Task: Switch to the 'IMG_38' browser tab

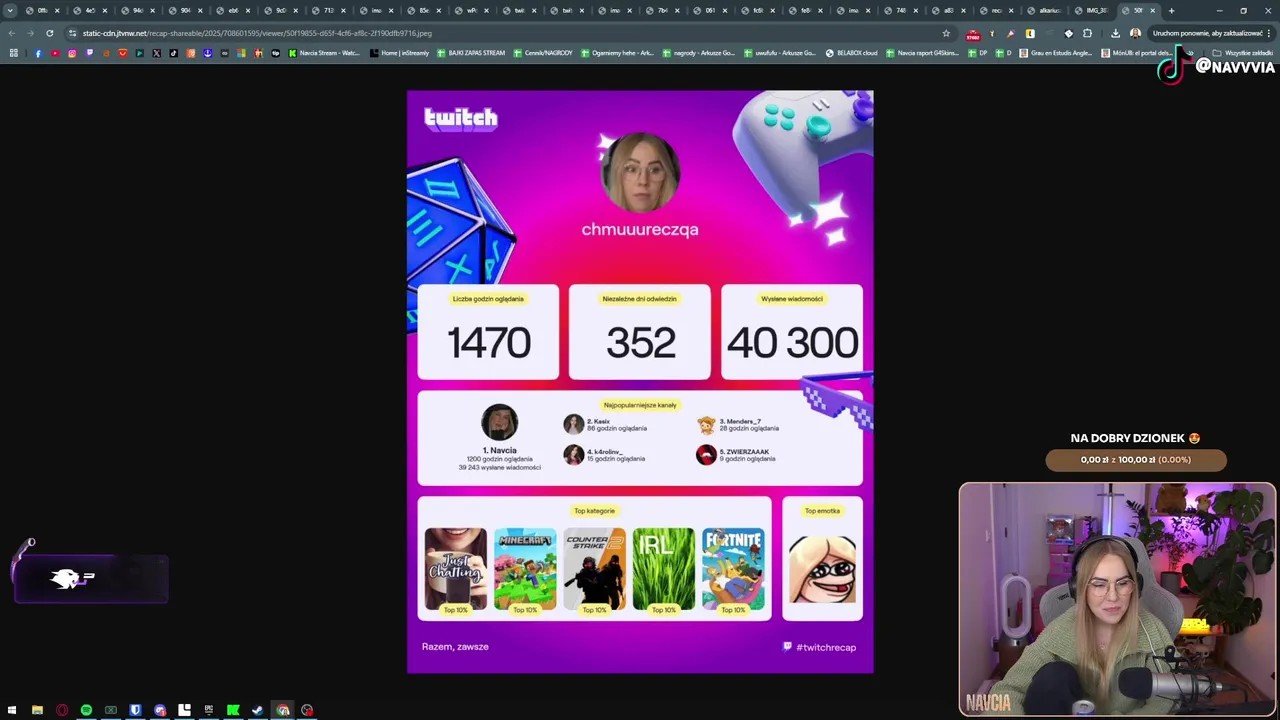Action: click(1092, 10)
